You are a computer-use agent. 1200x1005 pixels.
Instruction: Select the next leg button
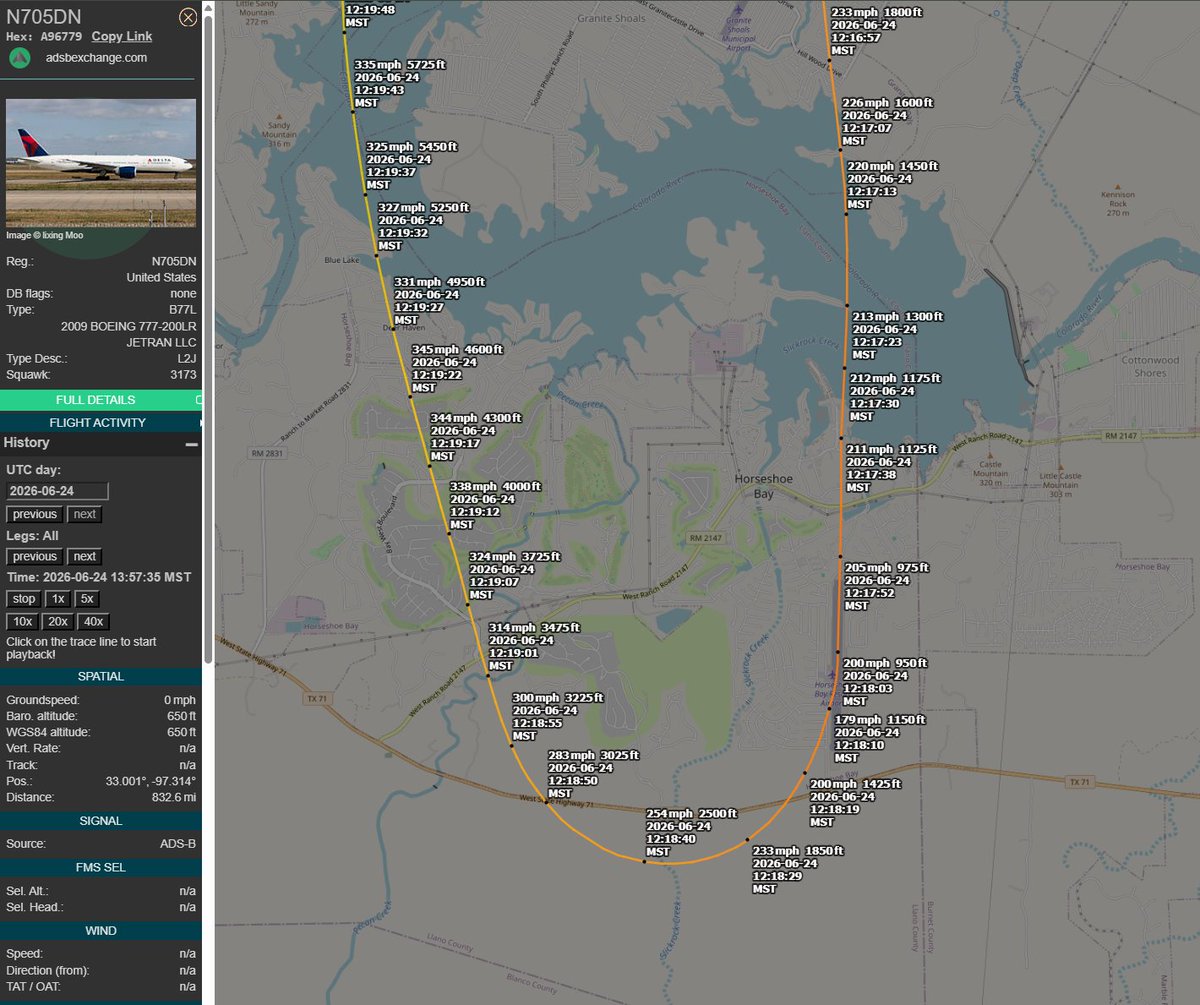pos(85,556)
